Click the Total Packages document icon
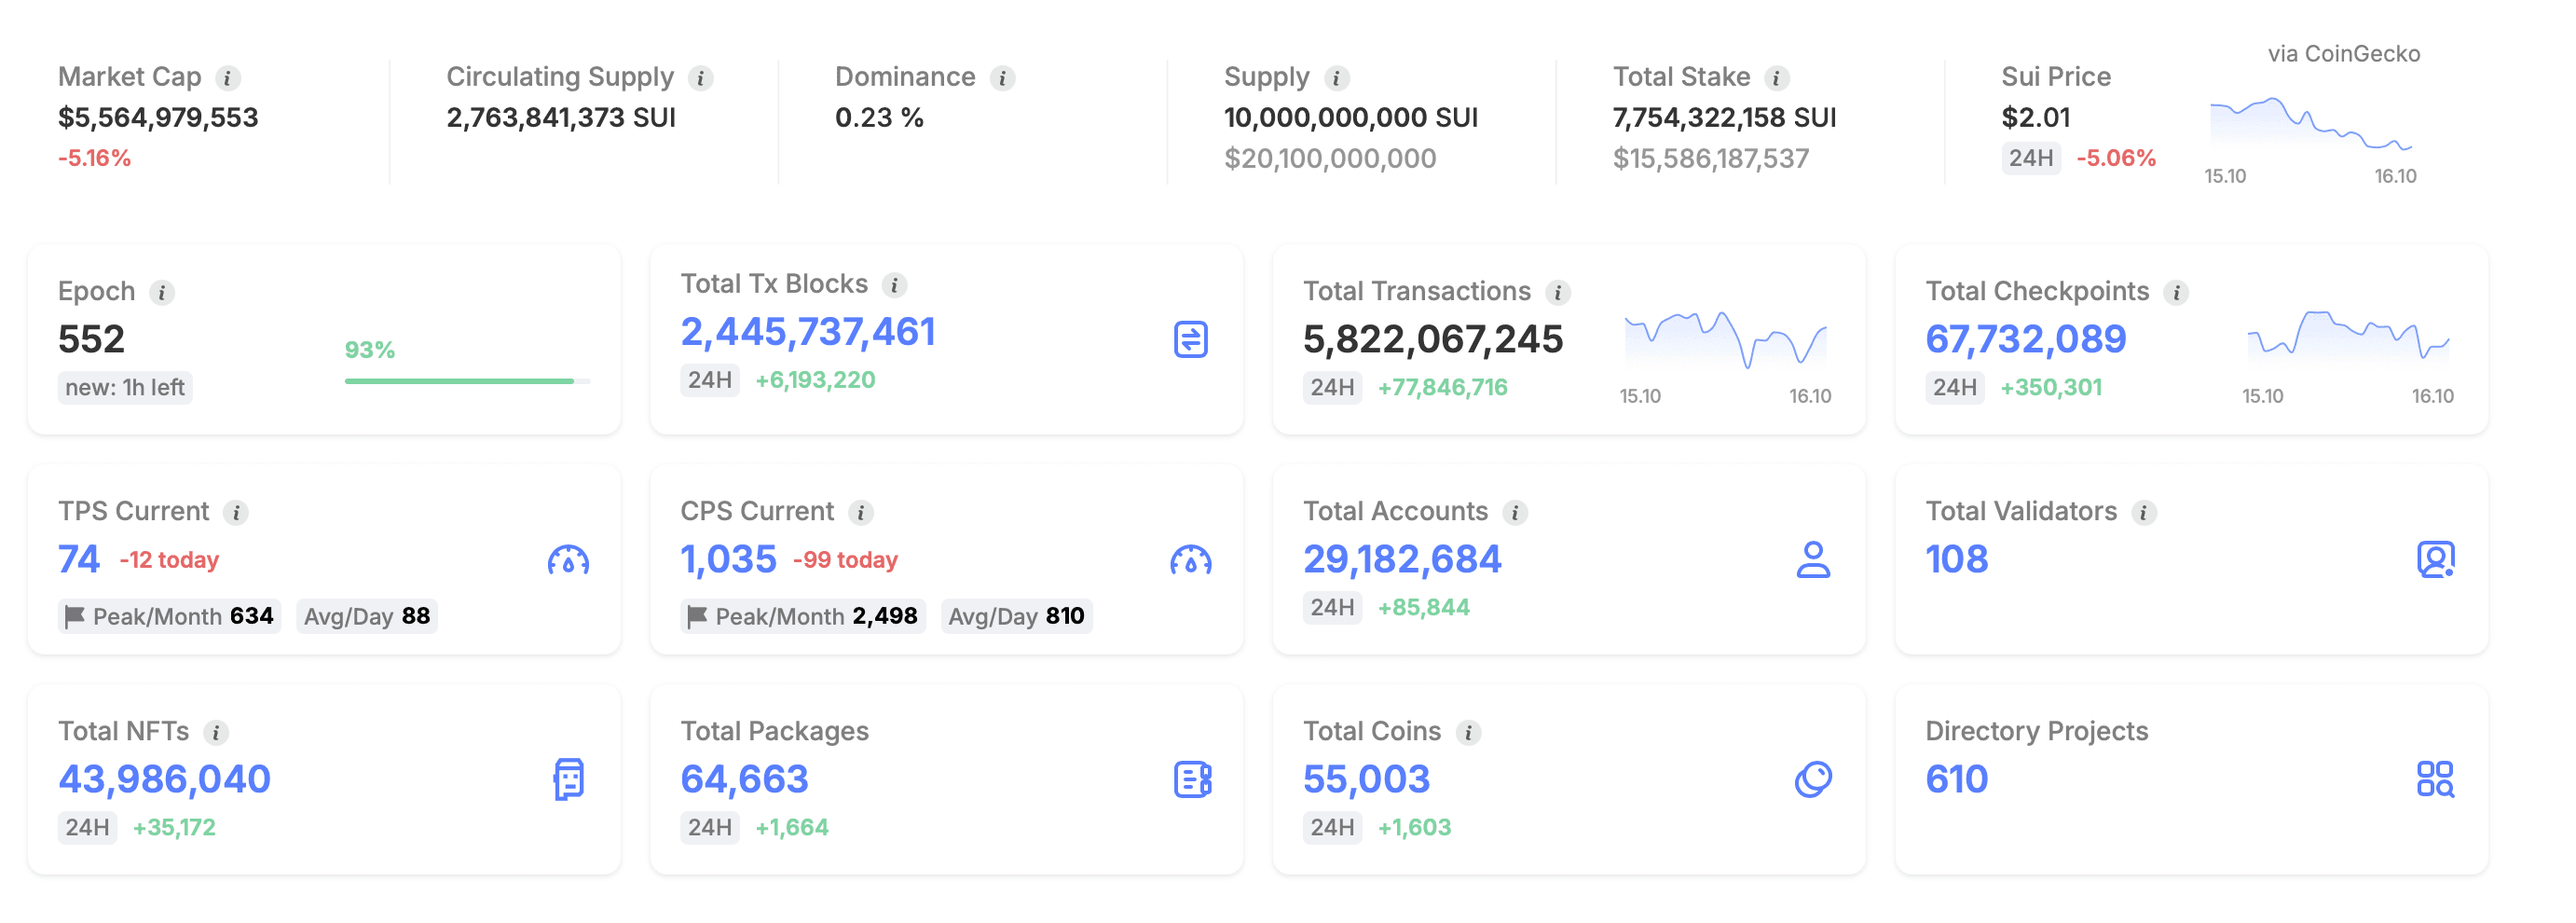 [1191, 779]
